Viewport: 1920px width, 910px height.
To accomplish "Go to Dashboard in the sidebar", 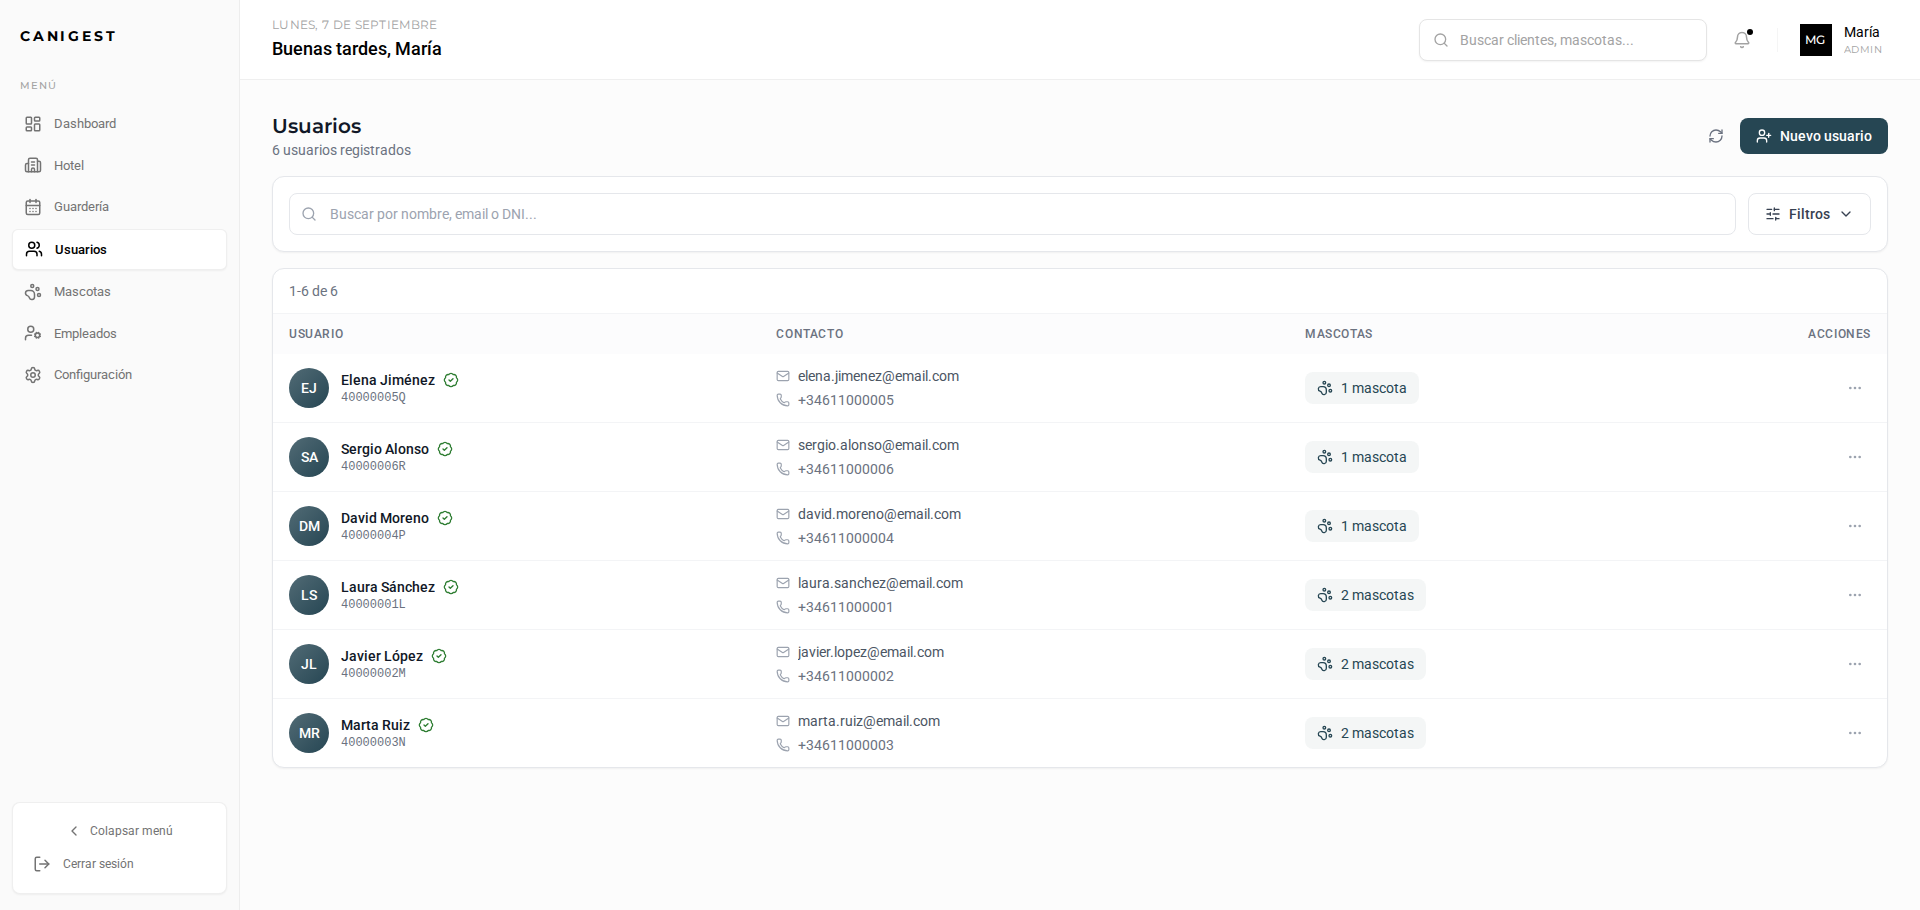I will pos(119,124).
